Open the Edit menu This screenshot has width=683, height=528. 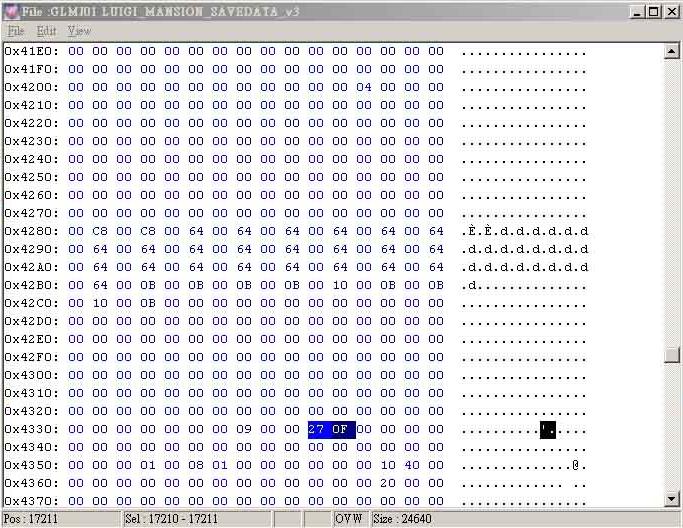pyautogui.click(x=46, y=31)
